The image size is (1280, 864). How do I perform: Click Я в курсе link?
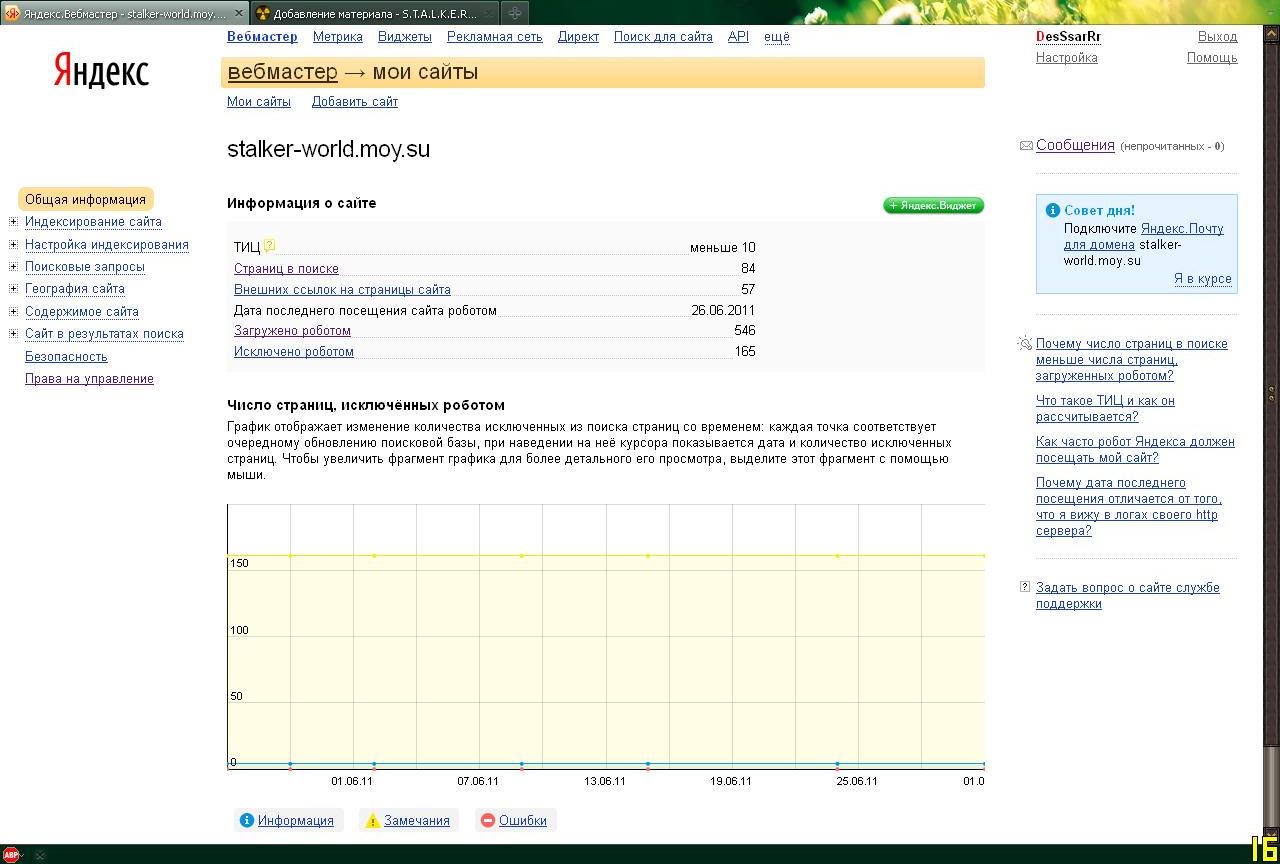point(1203,279)
